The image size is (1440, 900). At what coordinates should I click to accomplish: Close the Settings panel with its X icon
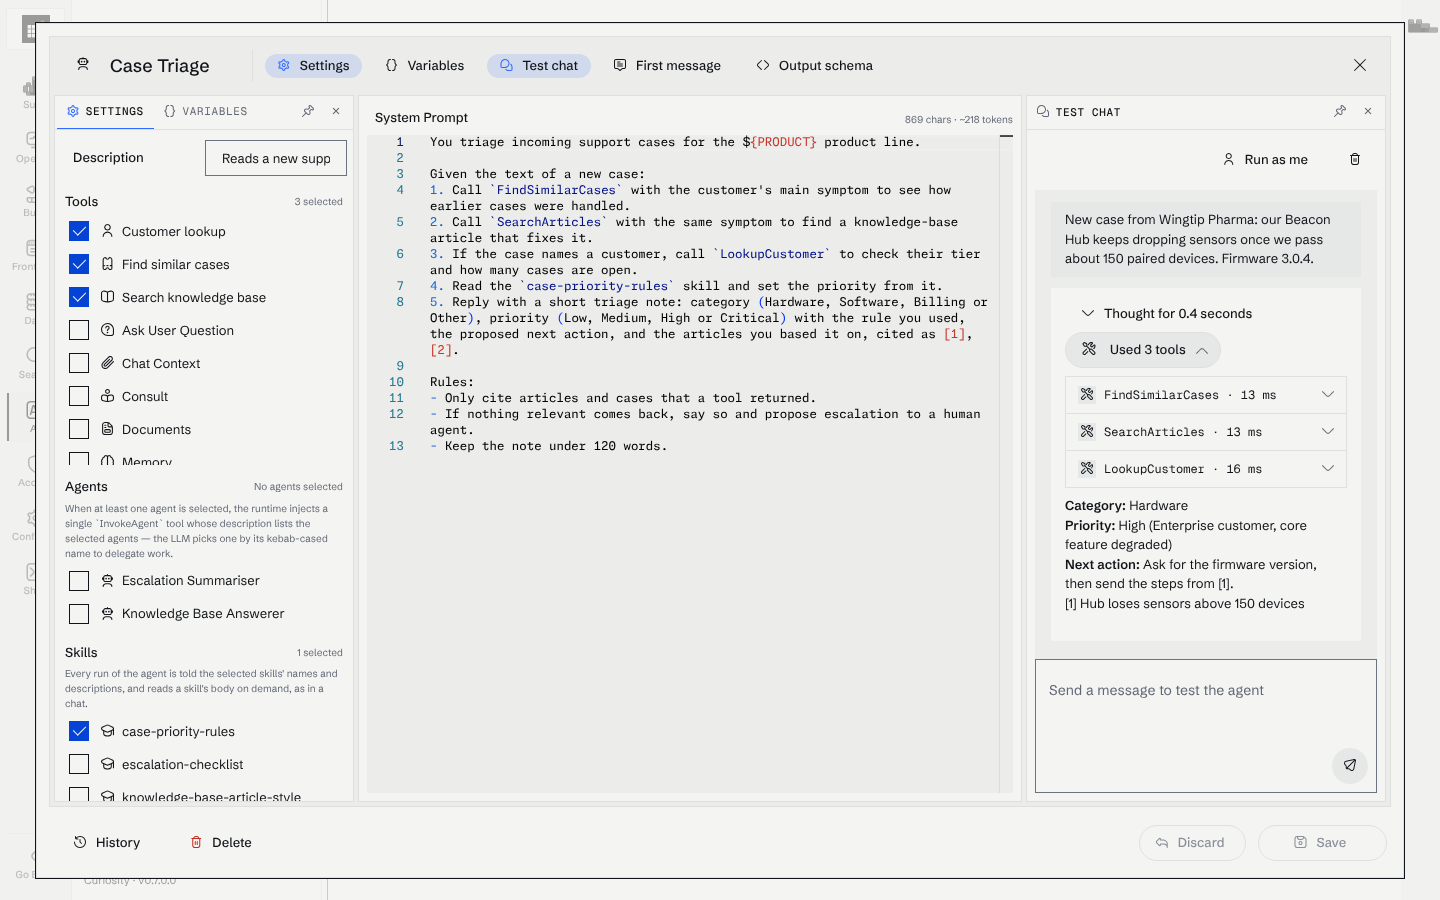[x=336, y=111]
